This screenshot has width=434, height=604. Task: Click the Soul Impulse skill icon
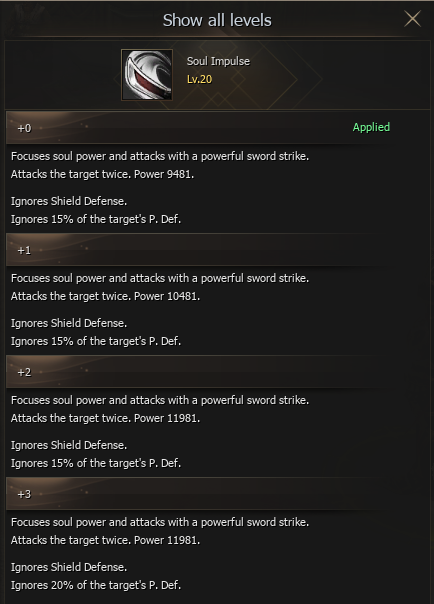pos(147,75)
